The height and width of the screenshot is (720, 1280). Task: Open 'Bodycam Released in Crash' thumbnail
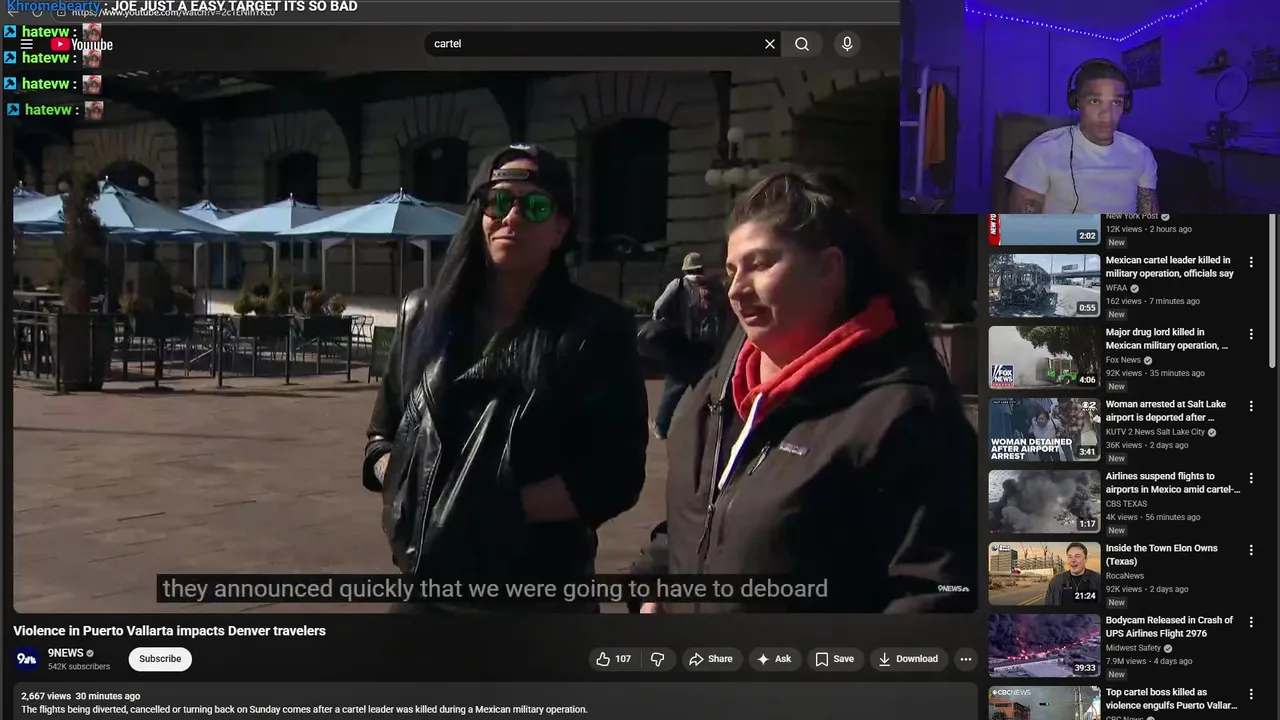coord(1044,645)
